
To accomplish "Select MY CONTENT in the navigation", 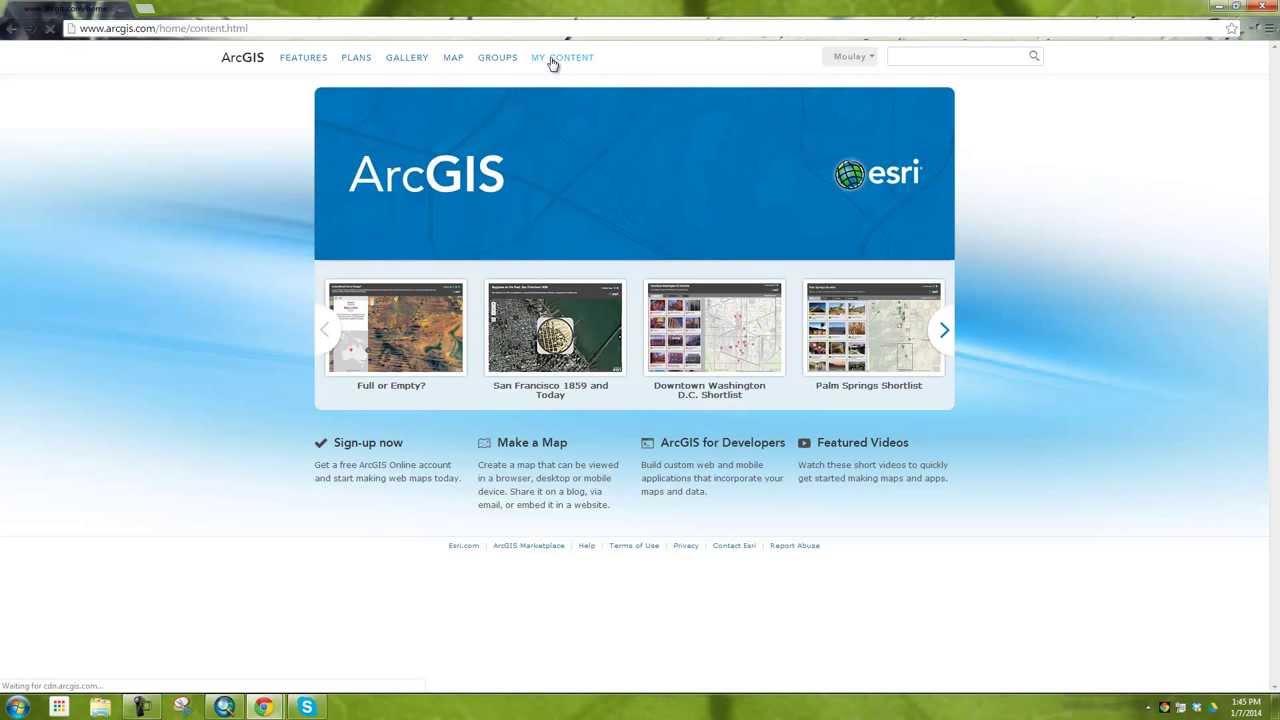I will 562,57.
